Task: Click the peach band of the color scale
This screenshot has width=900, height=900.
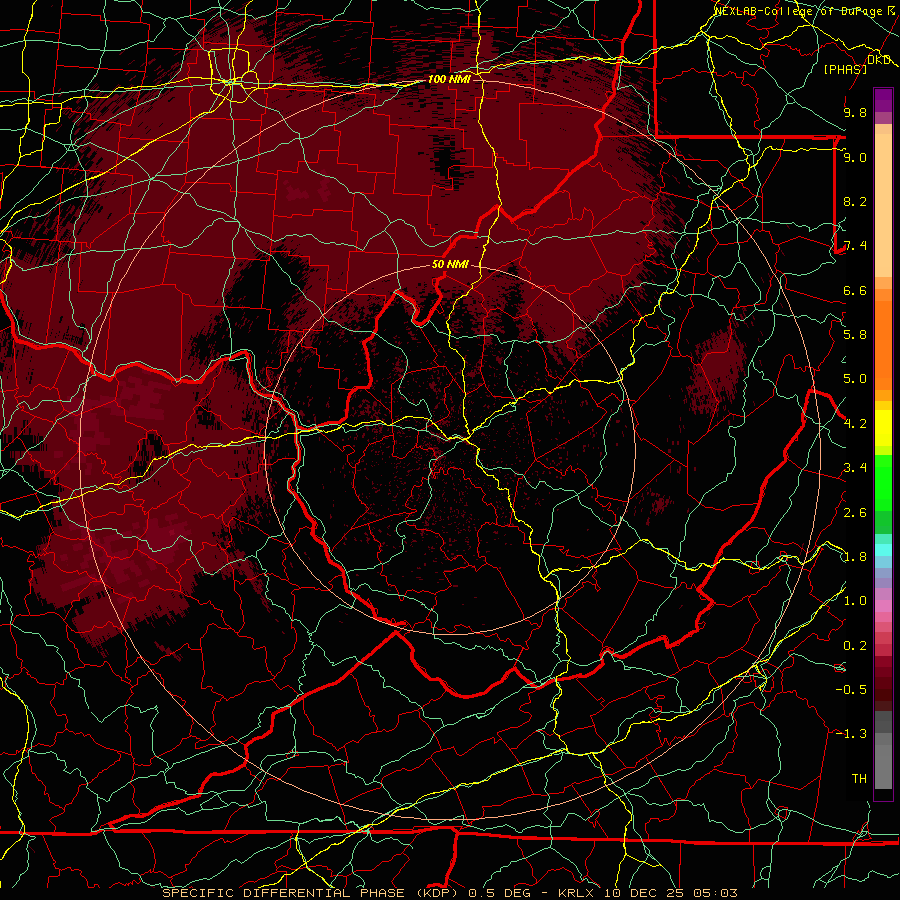Action: (x=883, y=201)
